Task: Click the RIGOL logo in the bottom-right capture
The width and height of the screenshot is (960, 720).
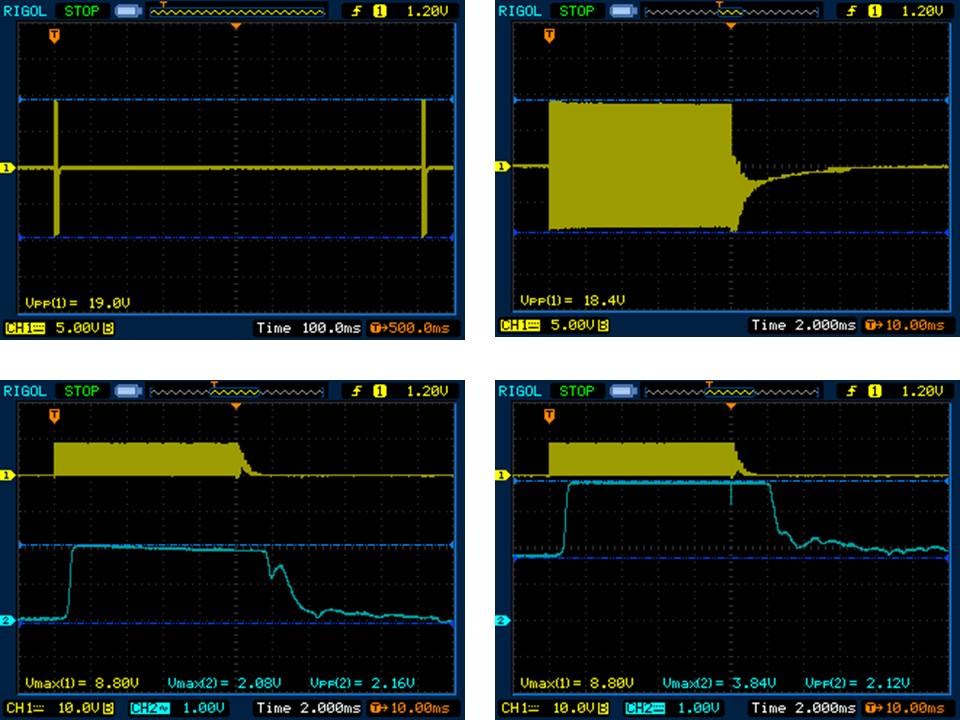Action: tap(518, 391)
